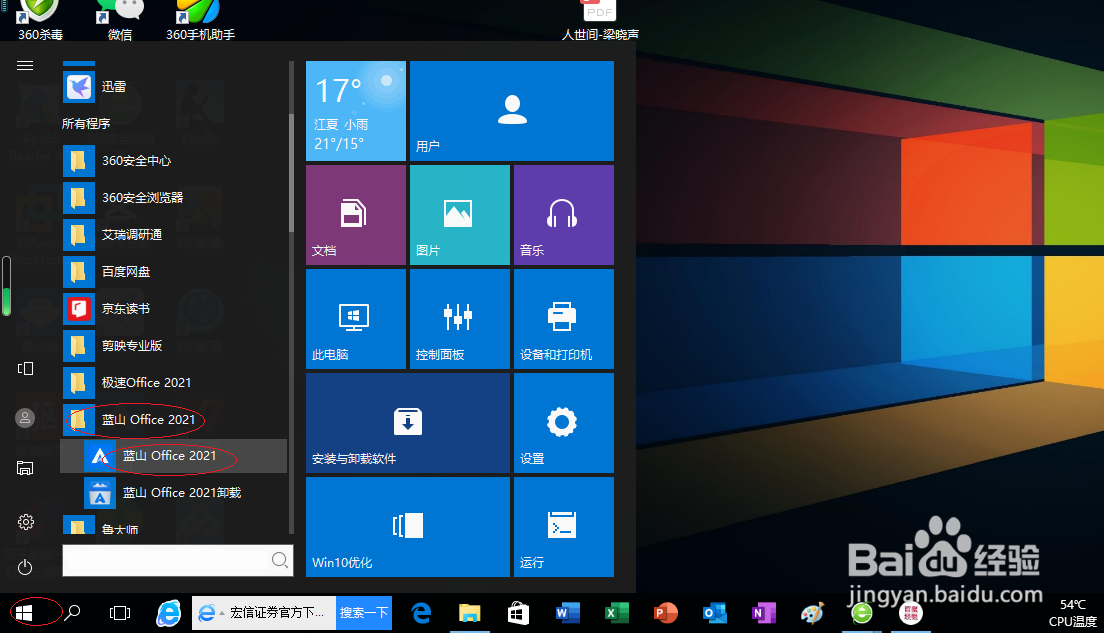This screenshot has width=1104, height=633.
Task: Open Microsoft Edge from taskbar
Action: (421, 613)
